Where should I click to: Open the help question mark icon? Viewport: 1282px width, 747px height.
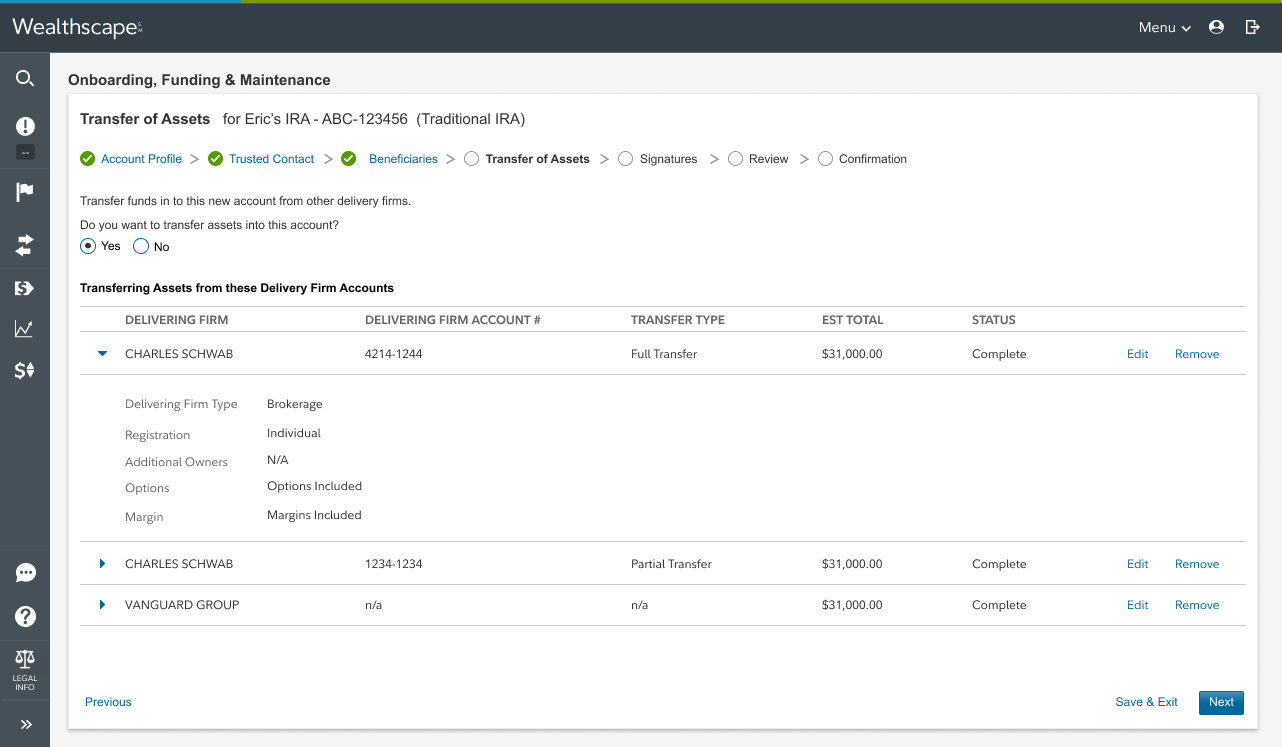point(25,616)
